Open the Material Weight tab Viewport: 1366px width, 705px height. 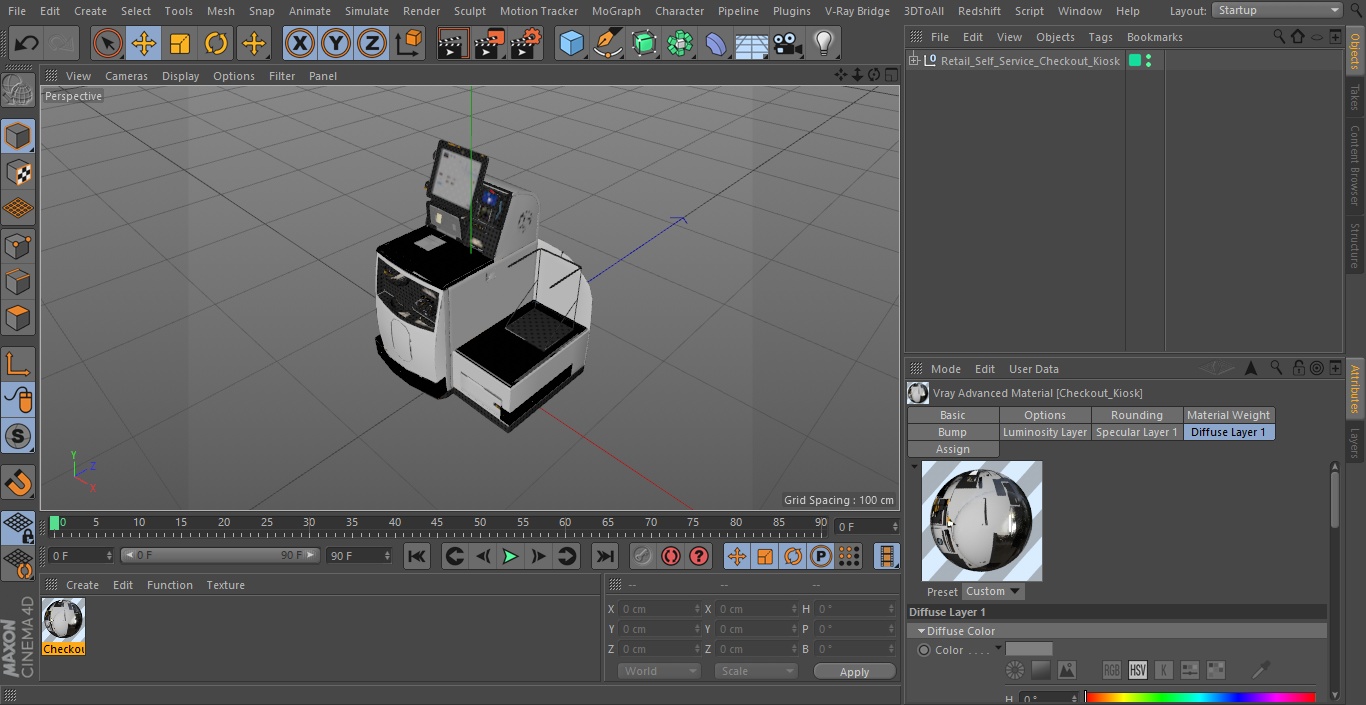tap(1229, 415)
